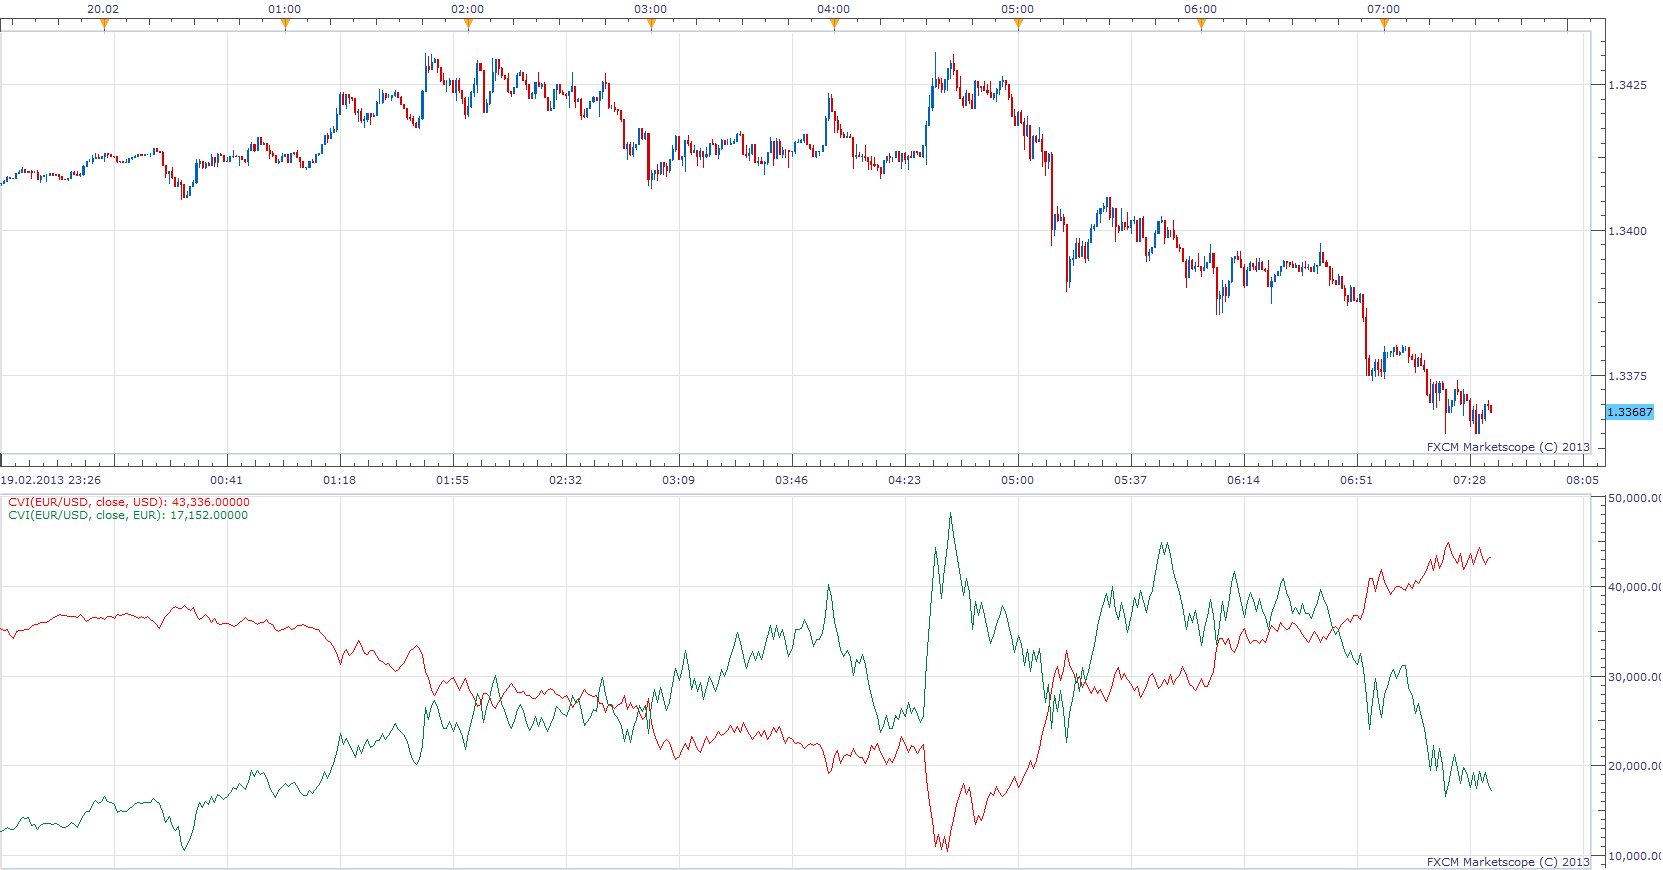Click the 1.3375 price axis label
This screenshot has width=1663, height=870.
[x=1627, y=376]
